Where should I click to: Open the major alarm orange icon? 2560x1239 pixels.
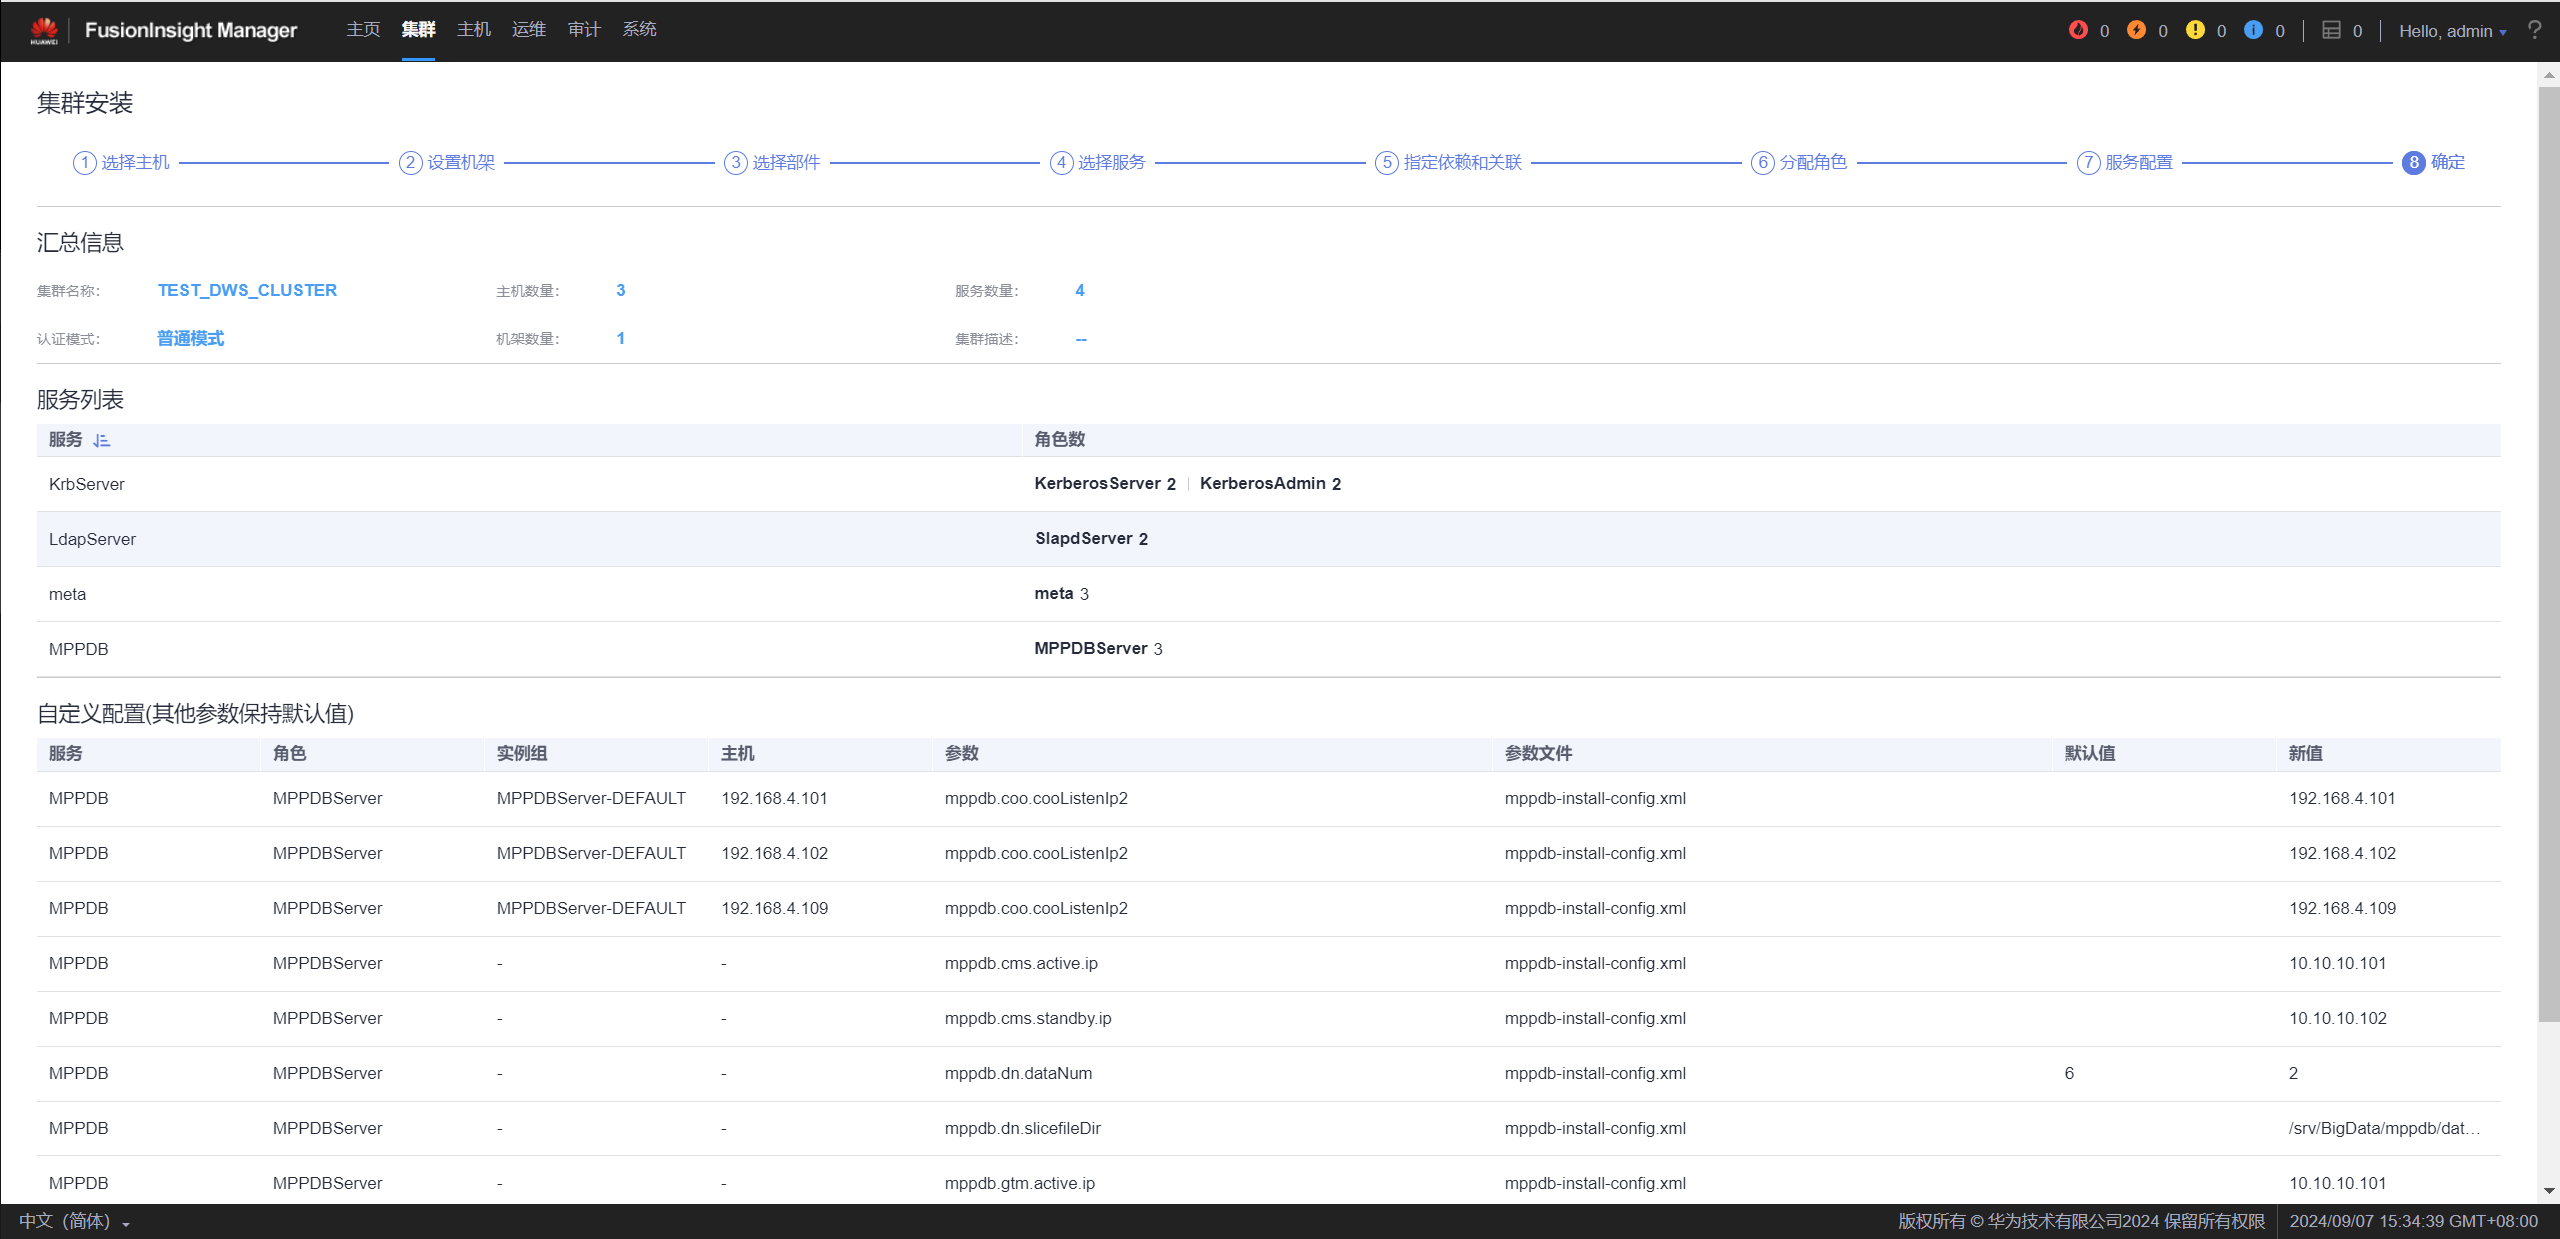click(2136, 30)
